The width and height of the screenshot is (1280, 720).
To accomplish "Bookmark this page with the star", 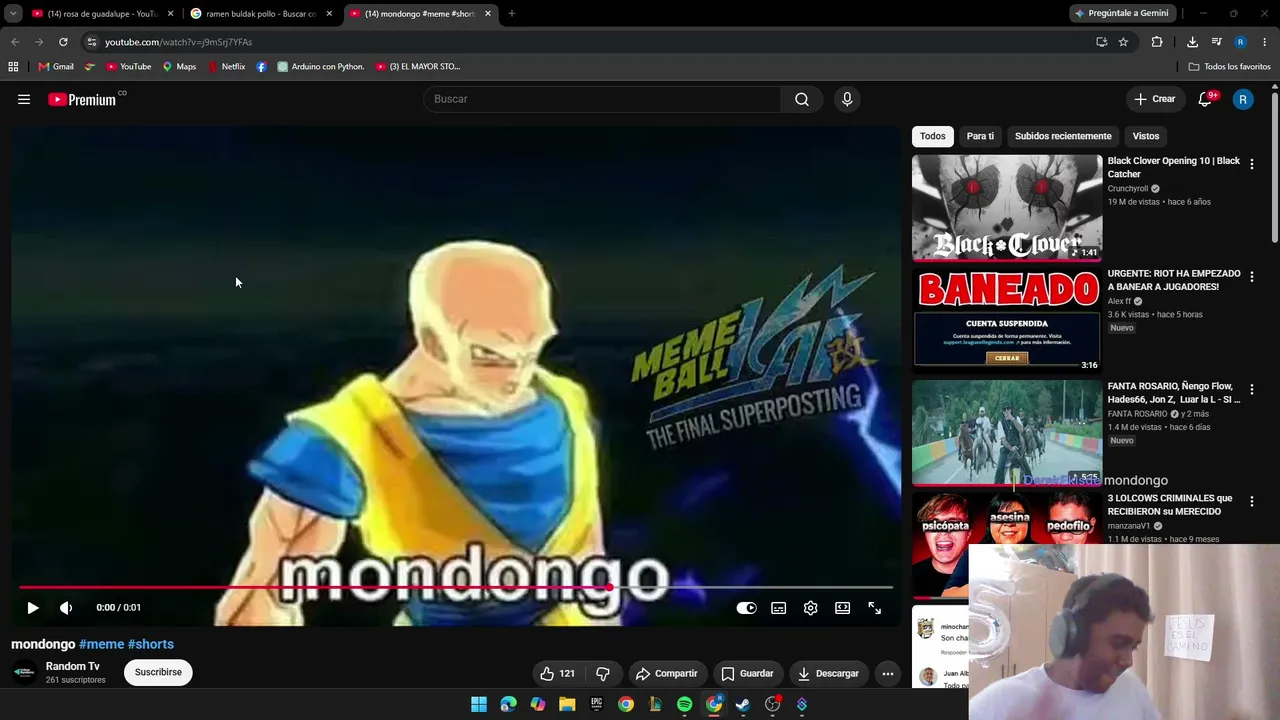I will pyautogui.click(x=1123, y=42).
